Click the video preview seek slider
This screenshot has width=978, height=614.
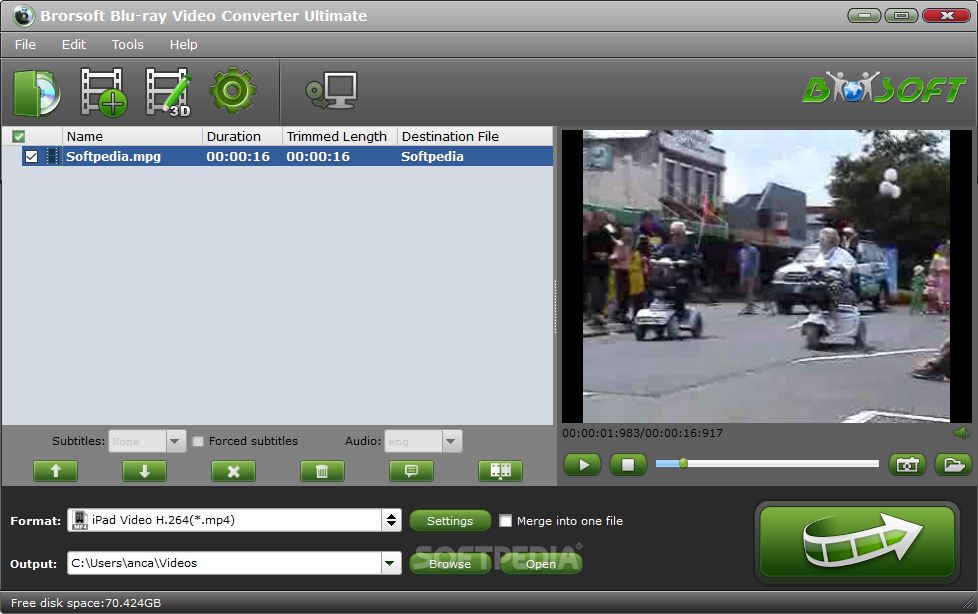point(767,464)
